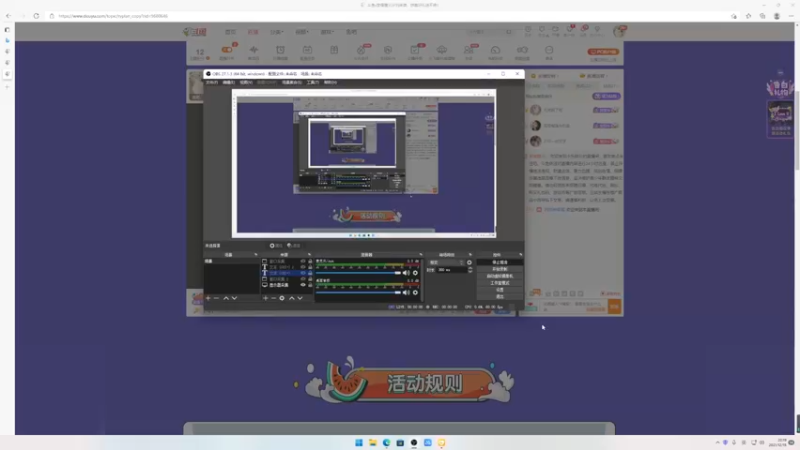Expand 游戏 dropdown in Douyu navigation
Screen dimensions: 800x450
(327, 32)
